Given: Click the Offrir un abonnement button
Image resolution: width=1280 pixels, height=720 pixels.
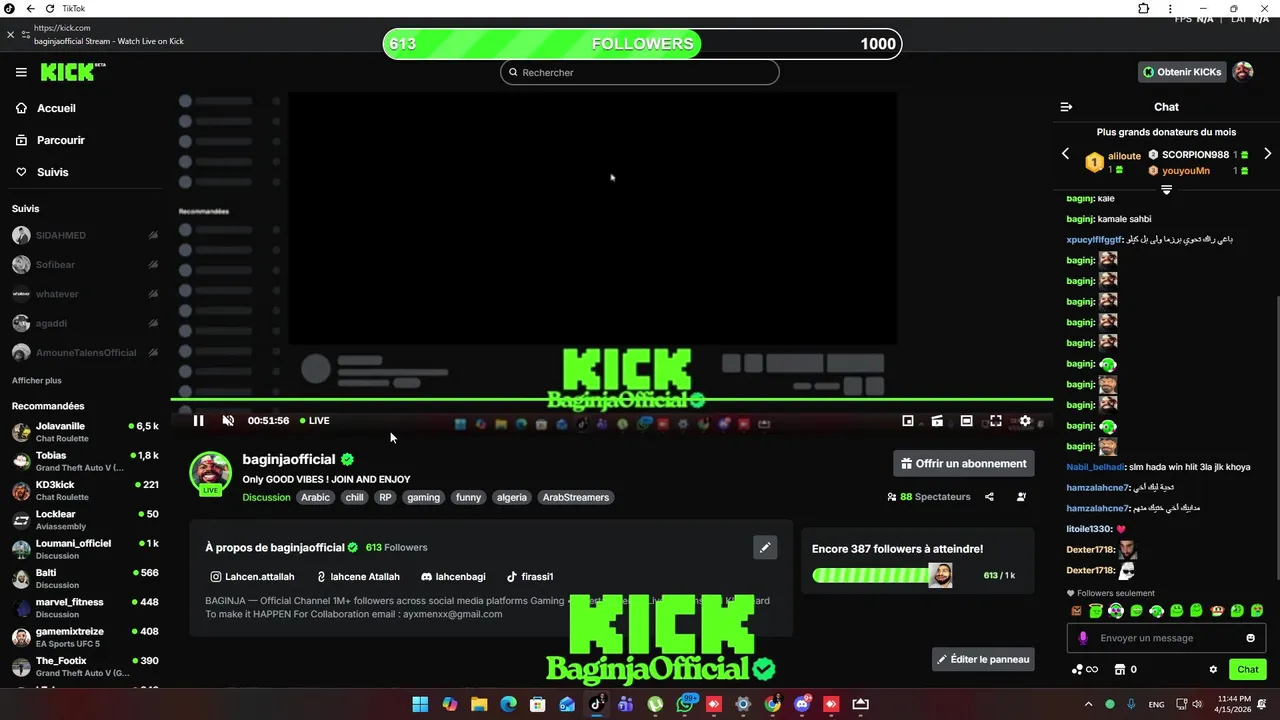Looking at the screenshot, I should point(964,463).
